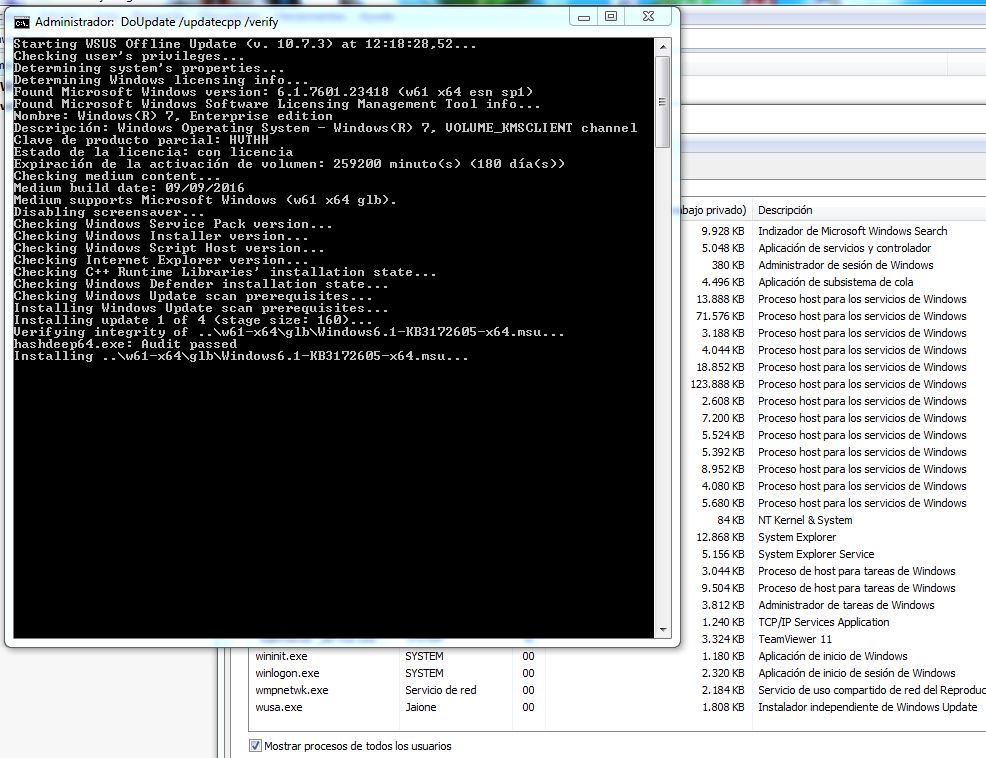Viewport: 986px width, 758px height.
Task: Click the console vertical scrollbar thumb
Action: point(662,100)
